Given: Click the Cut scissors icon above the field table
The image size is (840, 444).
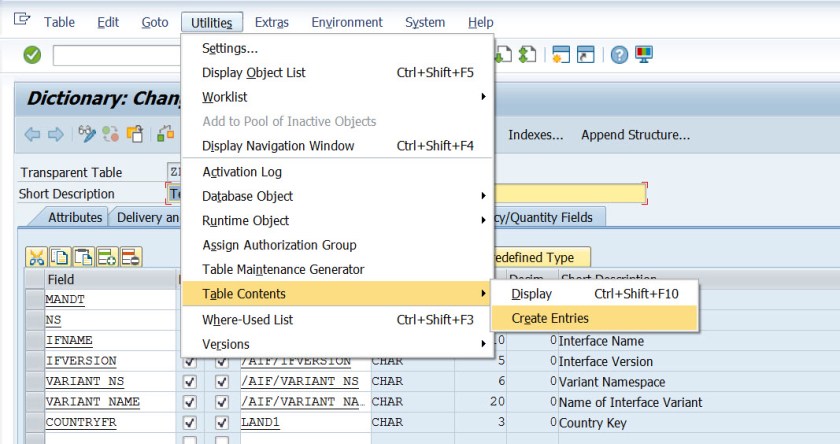Looking at the screenshot, I should 36,257.
